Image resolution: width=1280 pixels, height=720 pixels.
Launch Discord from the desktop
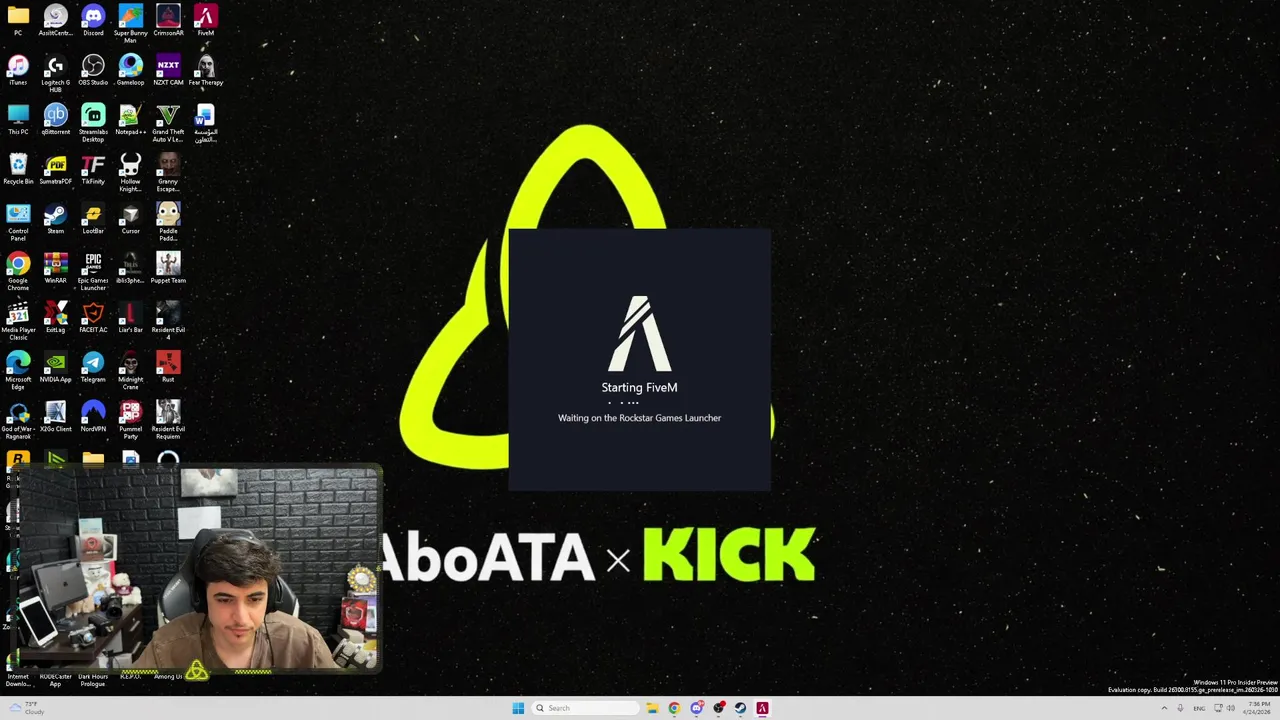93,21
